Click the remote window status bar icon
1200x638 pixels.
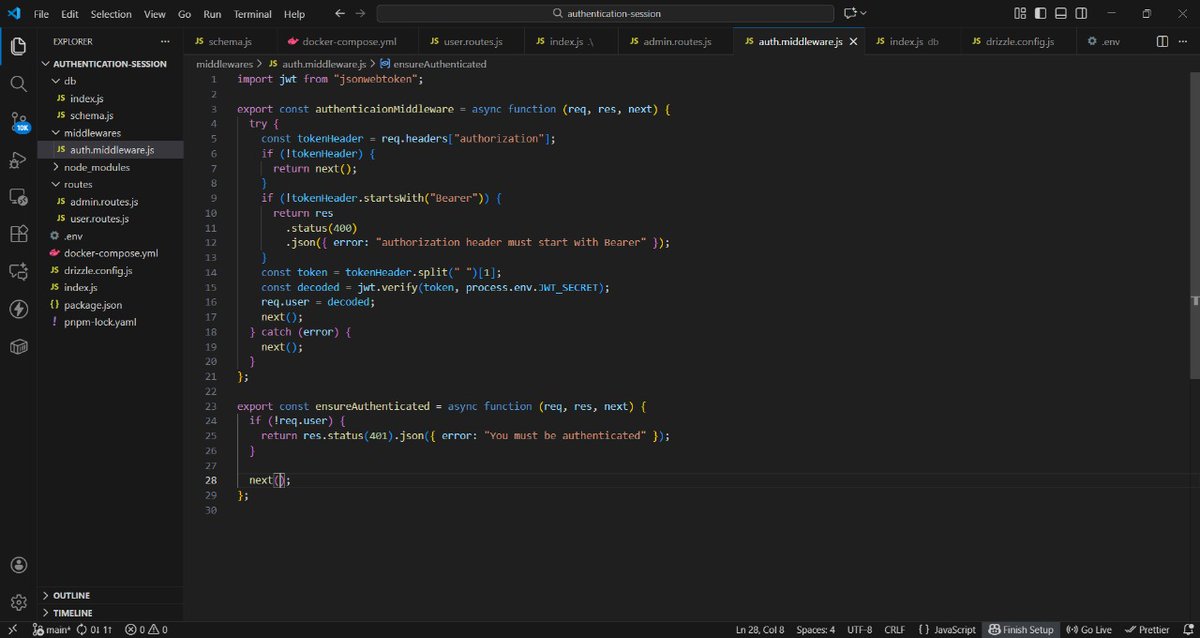[x=11, y=630]
